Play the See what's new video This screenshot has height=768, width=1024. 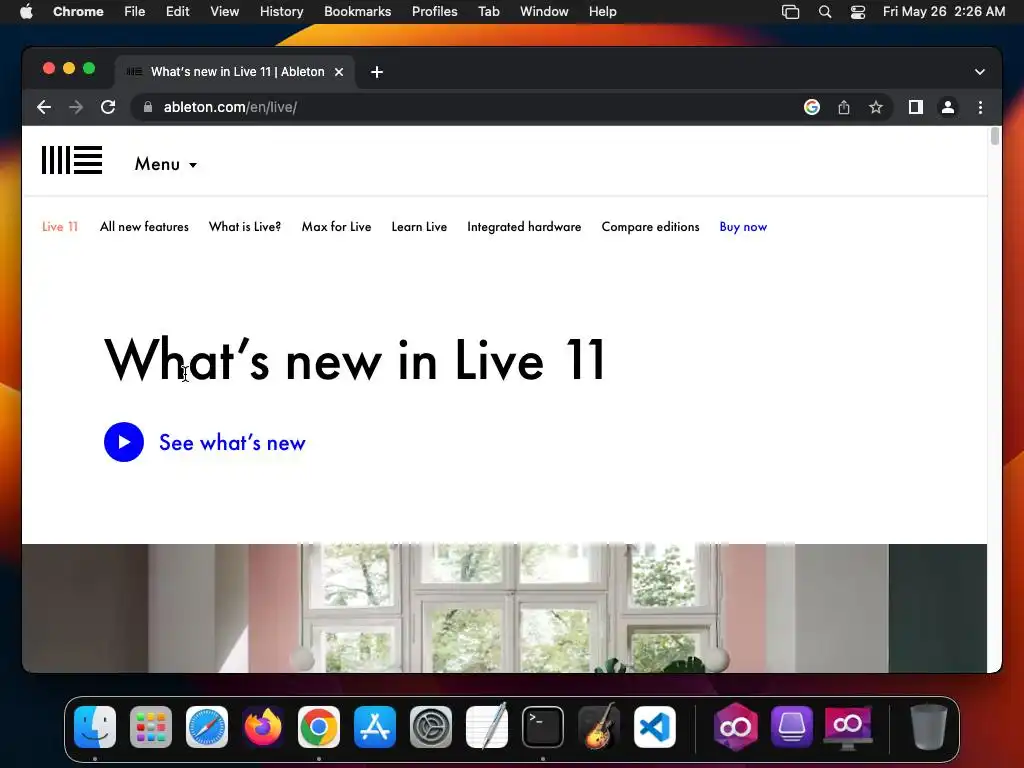[124, 442]
